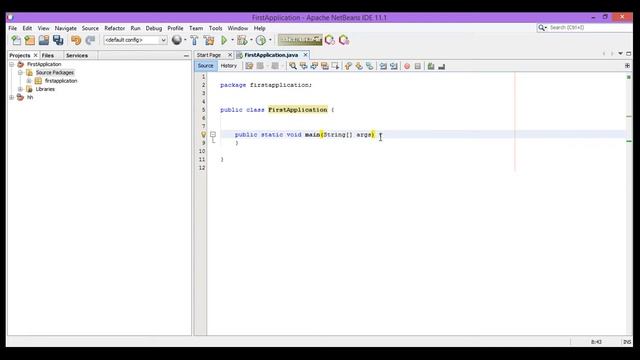Viewport: 640px width, 360px height.
Task: Open editor tabs list dropdown arrow
Action: pyautogui.click(x=620, y=53)
